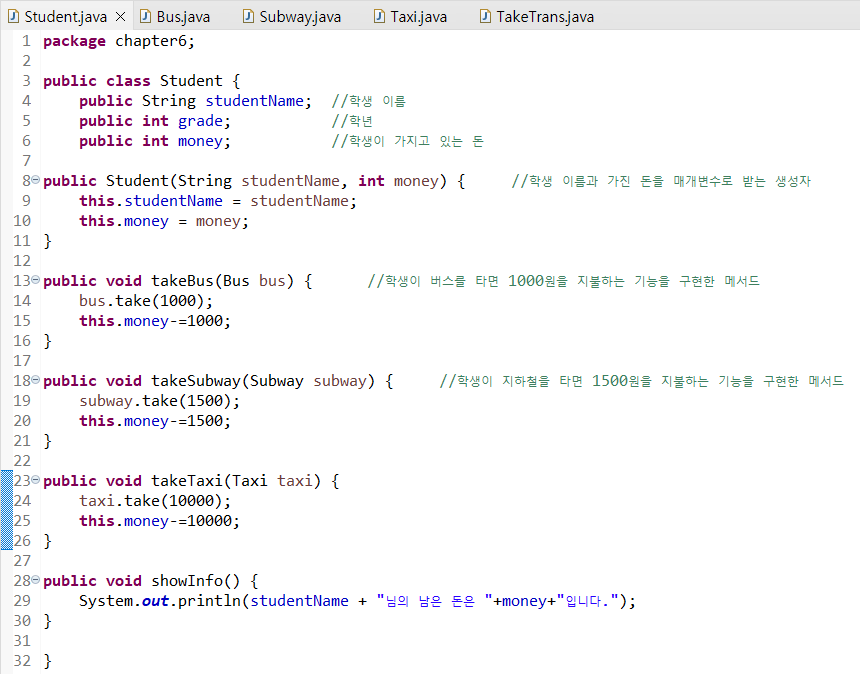
Task: Click method name 'showInfo()' on line 28
Action: tap(196, 581)
